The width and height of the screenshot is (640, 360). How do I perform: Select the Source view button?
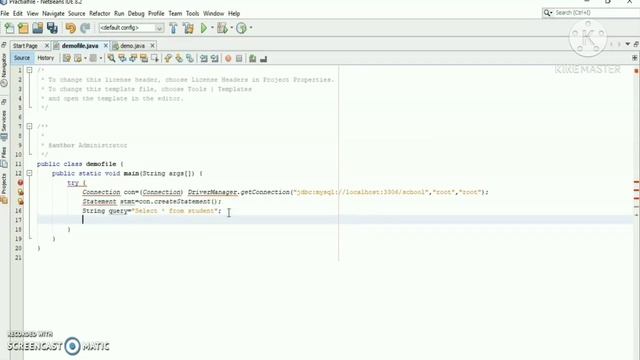[x=22, y=58]
